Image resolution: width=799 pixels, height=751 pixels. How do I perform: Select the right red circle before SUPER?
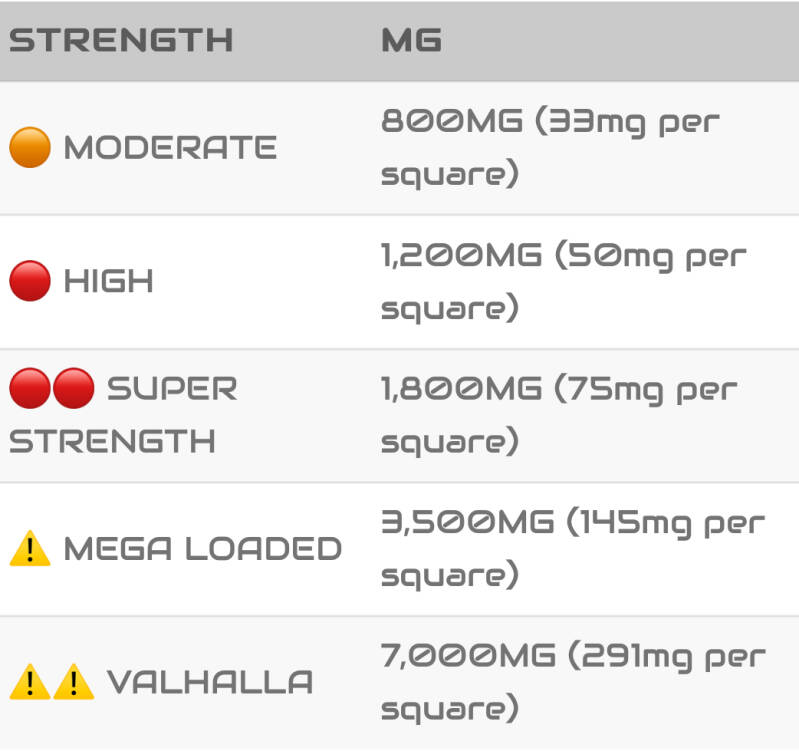(x=73, y=387)
